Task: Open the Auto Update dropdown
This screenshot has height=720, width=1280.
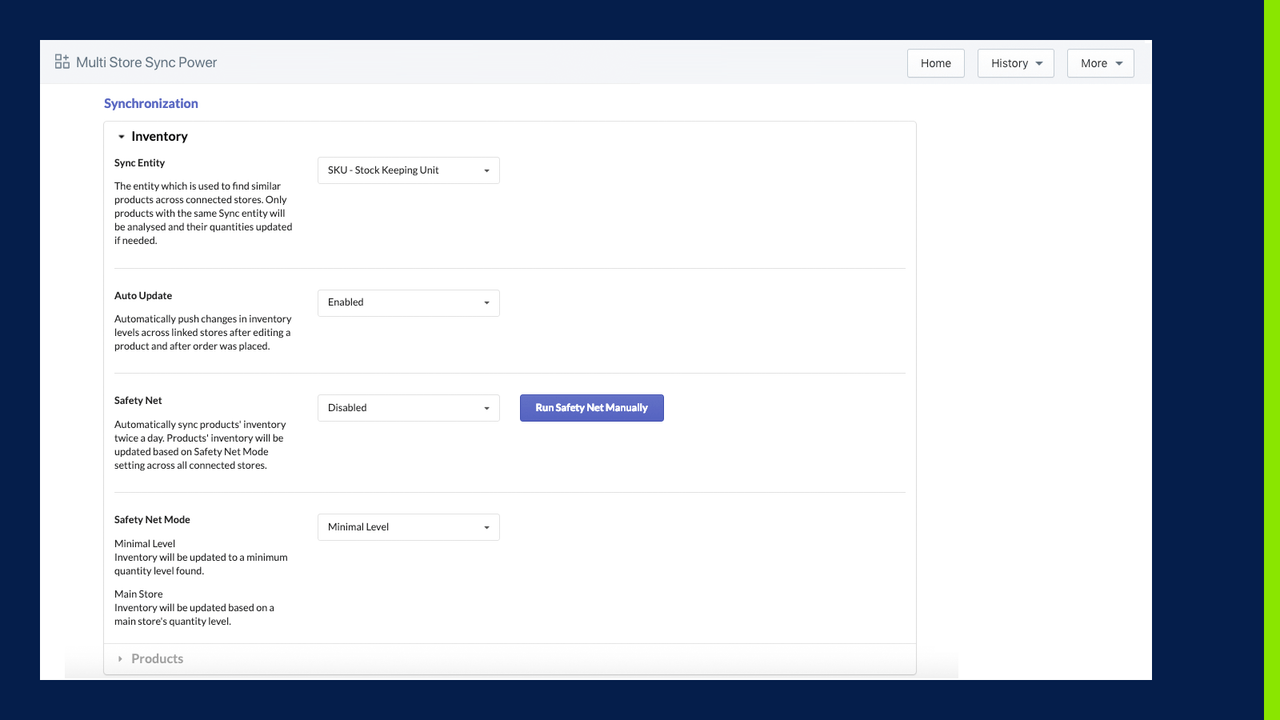Action: (x=408, y=302)
